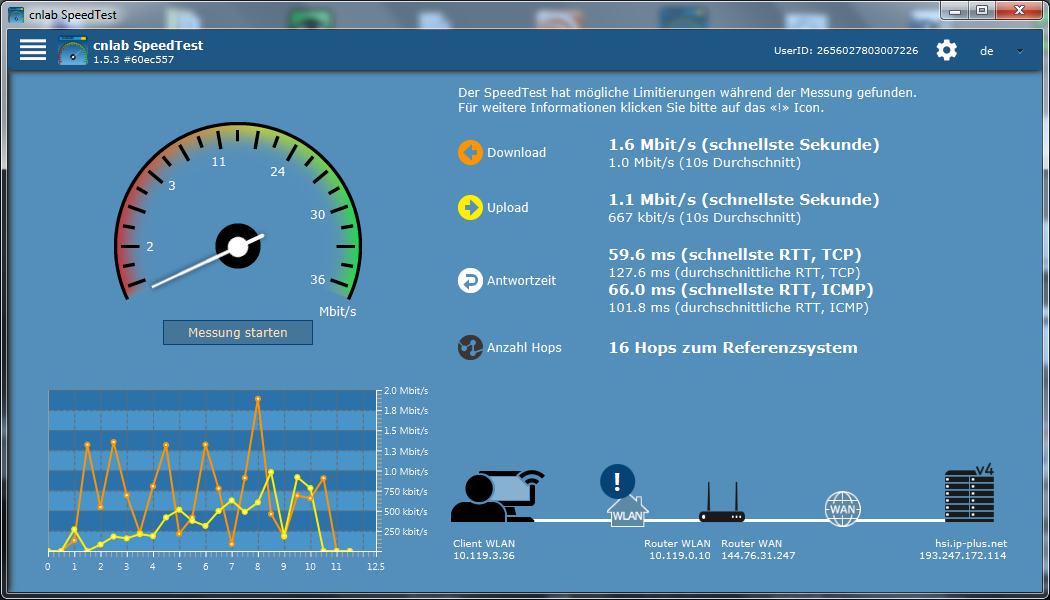Click '59.6 ms (schnellste RTT, TCP)' value

[735, 254]
